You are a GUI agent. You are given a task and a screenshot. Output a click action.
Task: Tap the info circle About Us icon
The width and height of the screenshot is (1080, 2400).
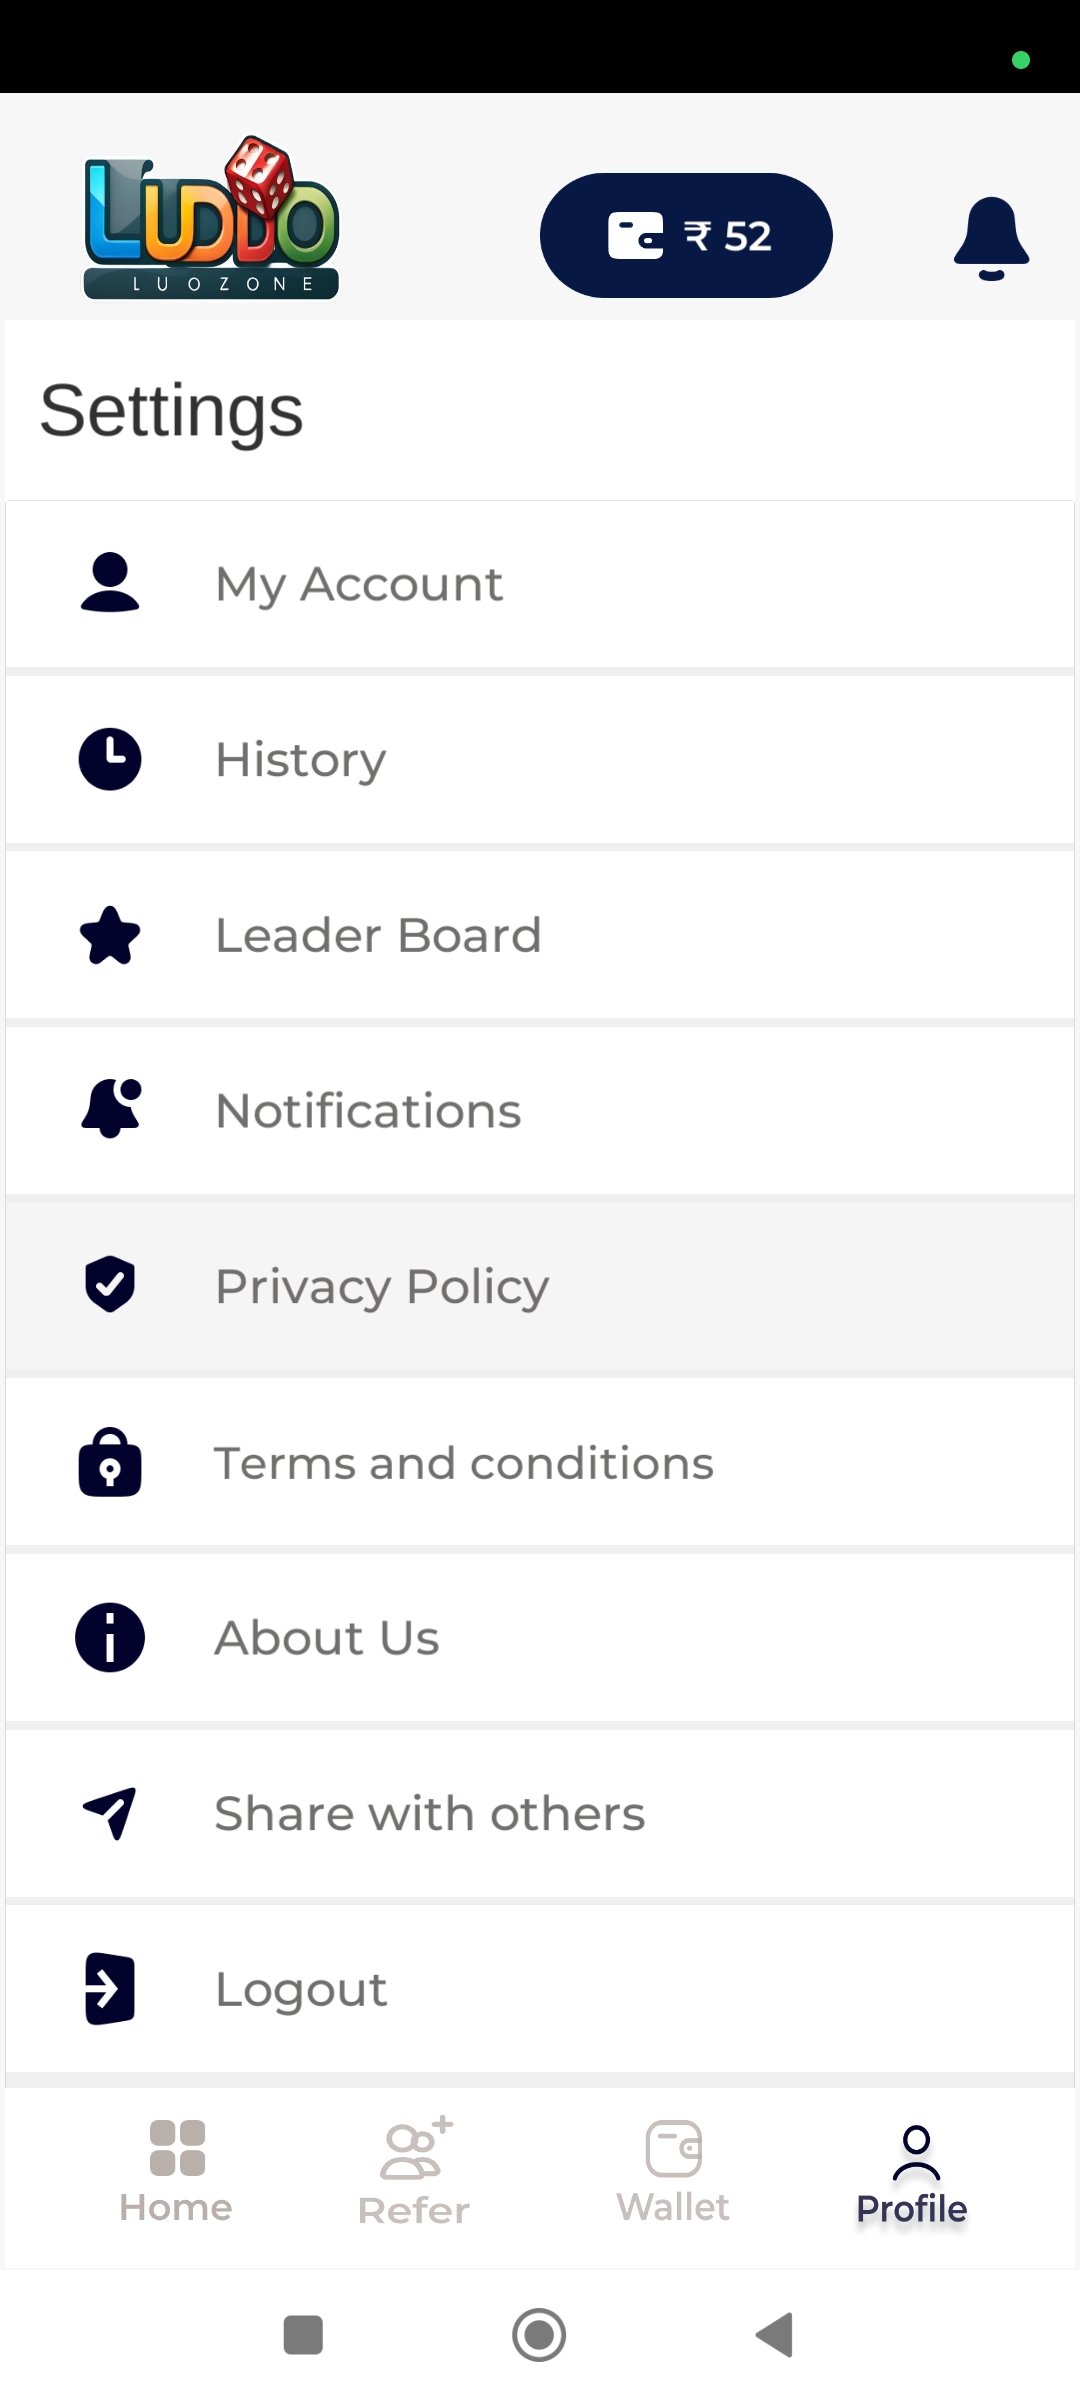tap(110, 1638)
